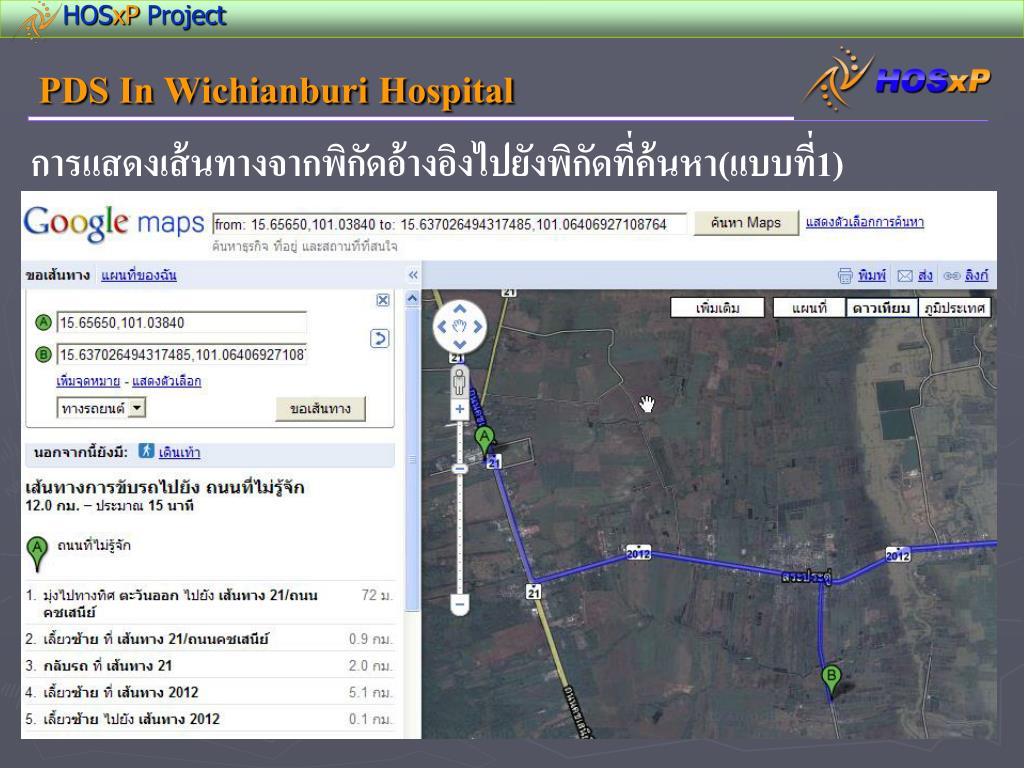The height and width of the screenshot is (768, 1024).
Task: Switch to the แผนที่ของฉัน tab
Action: click(138, 275)
